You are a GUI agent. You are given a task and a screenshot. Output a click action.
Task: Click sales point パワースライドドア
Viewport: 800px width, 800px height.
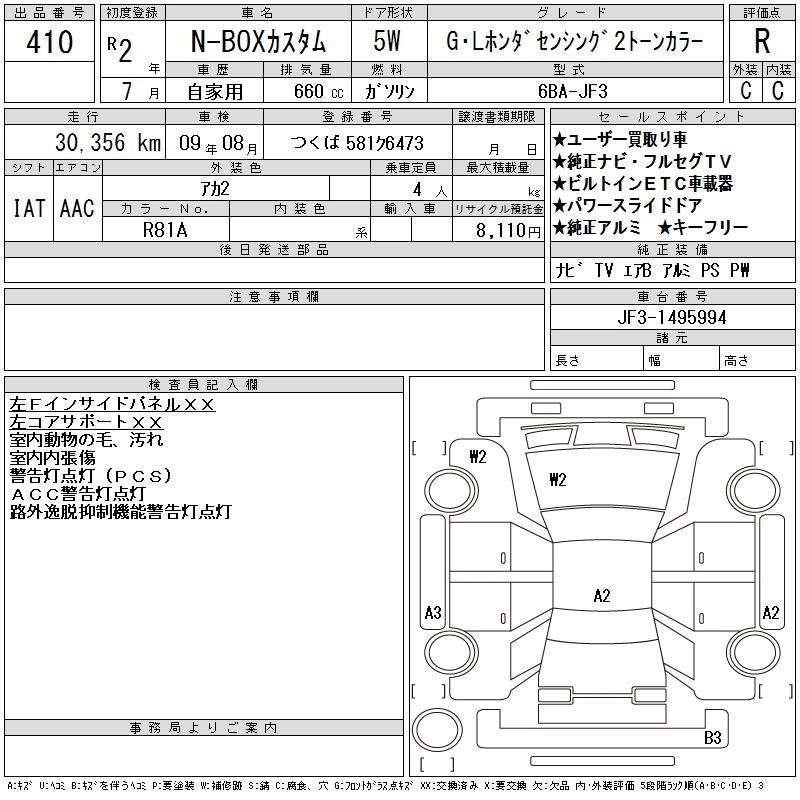[x=628, y=205]
